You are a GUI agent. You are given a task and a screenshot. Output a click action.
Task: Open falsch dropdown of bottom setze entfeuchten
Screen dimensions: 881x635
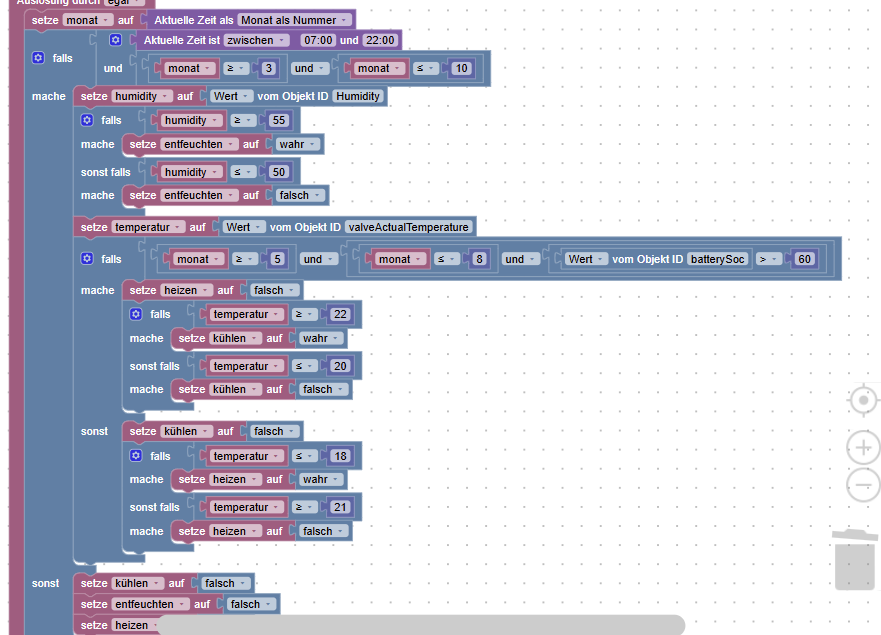pyautogui.click(x=252, y=604)
